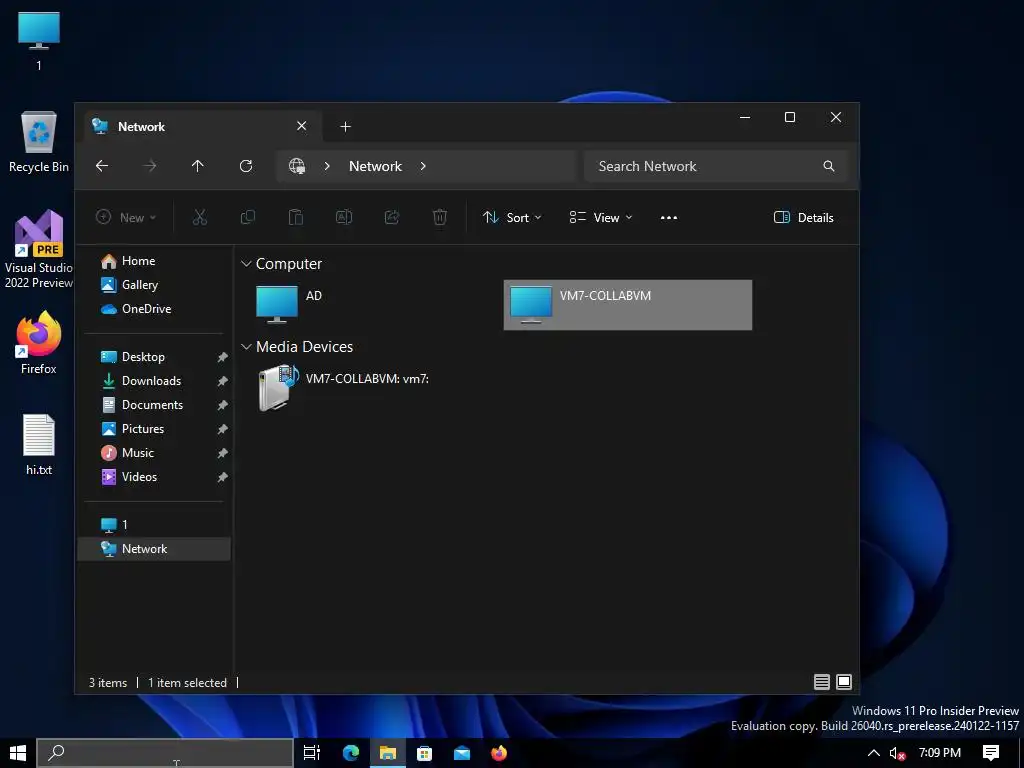Go back with the left arrow button
This screenshot has height=768, width=1024.
click(x=102, y=166)
